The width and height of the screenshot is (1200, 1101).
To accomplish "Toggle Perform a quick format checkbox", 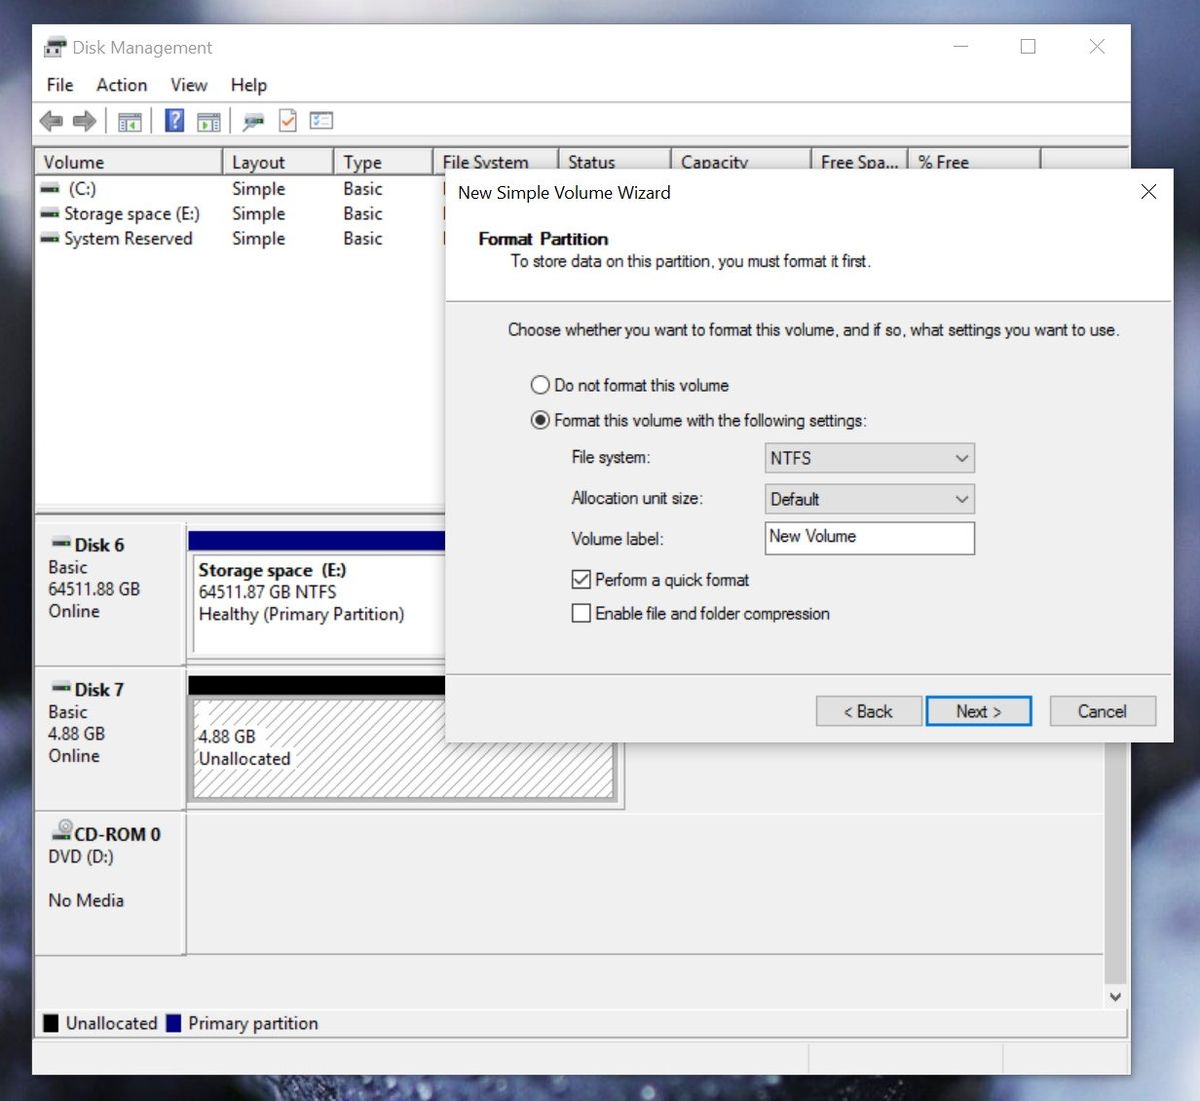I will 581,580.
